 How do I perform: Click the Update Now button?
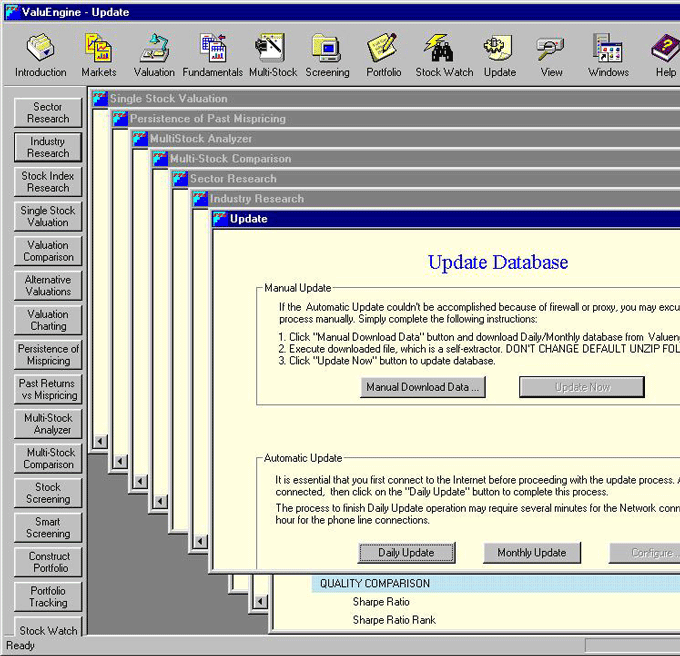(x=582, y=387)
